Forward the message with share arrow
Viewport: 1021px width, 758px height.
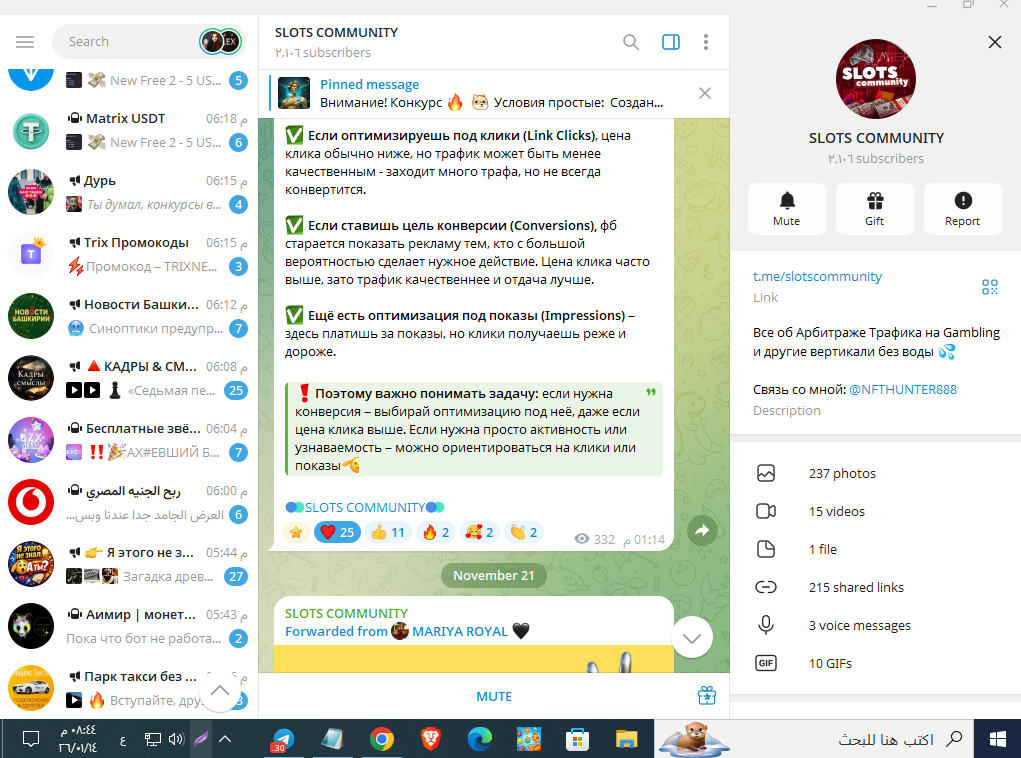point(702,531)
